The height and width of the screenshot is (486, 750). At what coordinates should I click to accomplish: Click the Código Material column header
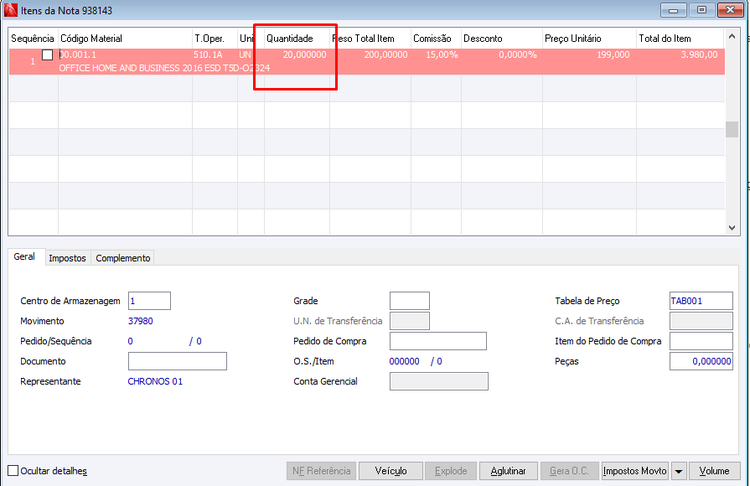click(125, 38)
